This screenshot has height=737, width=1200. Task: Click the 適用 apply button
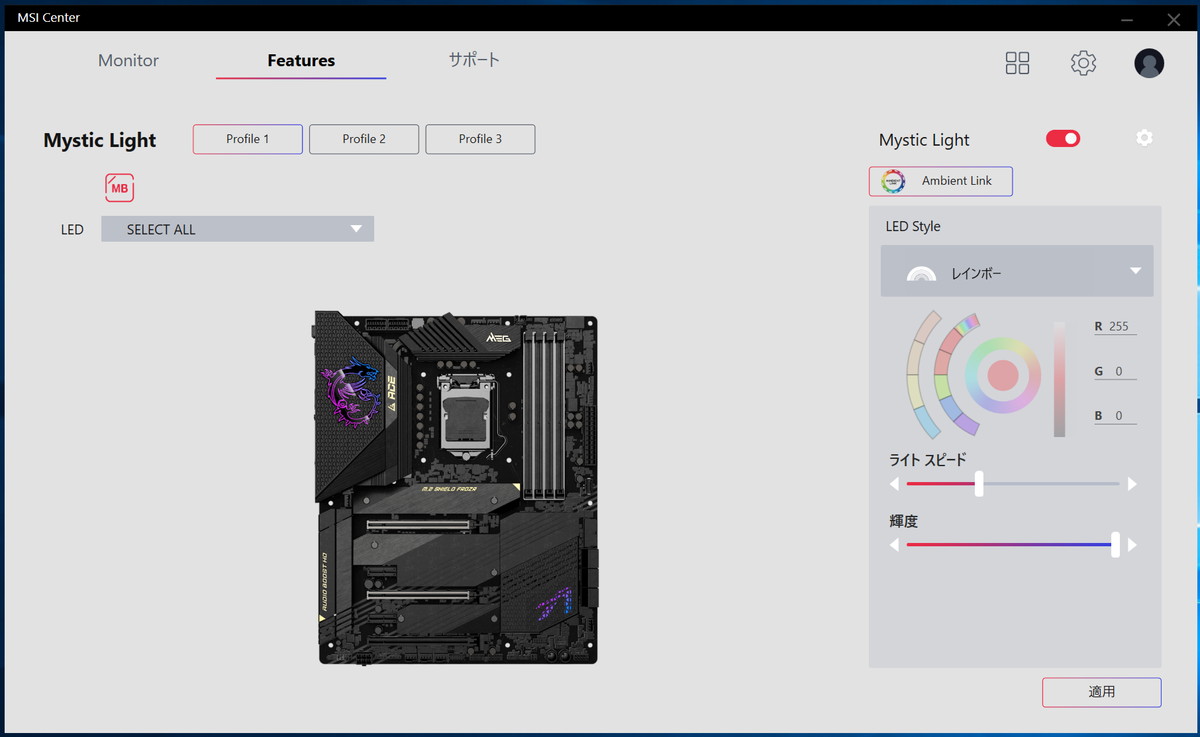click(x=1102, y=692)
